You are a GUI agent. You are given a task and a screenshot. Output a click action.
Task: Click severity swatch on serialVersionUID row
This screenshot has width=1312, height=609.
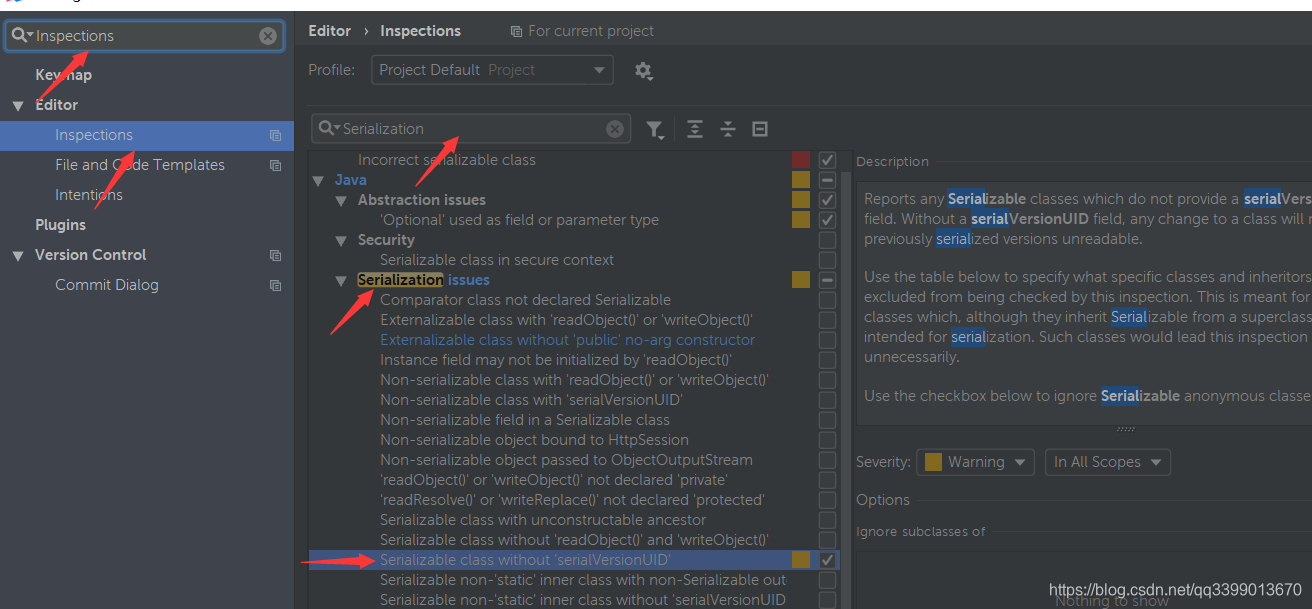801,560
